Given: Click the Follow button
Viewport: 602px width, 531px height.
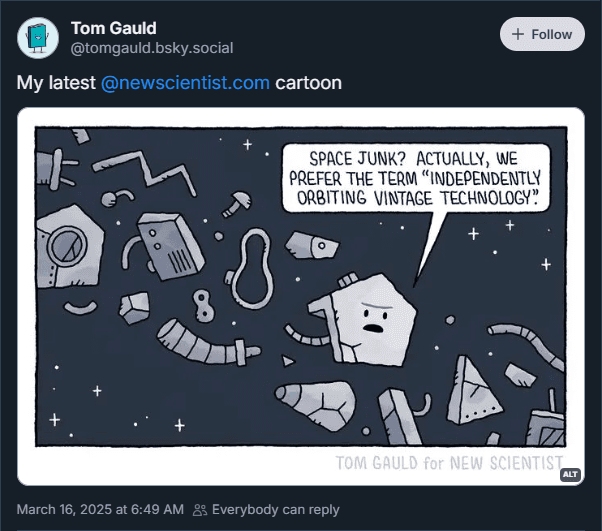Looking at the screenshot, I should 541,34.
